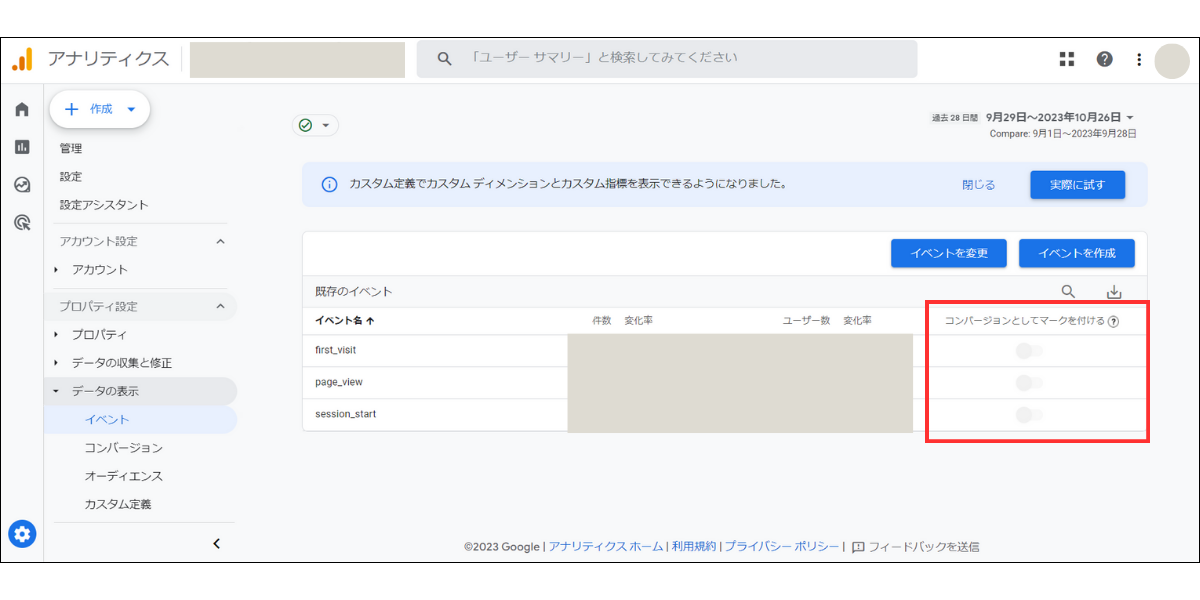Toggle conversion switch for session_start
Image resolution: width=1200 pixels, height=600 pixels.
(1029, 415)
